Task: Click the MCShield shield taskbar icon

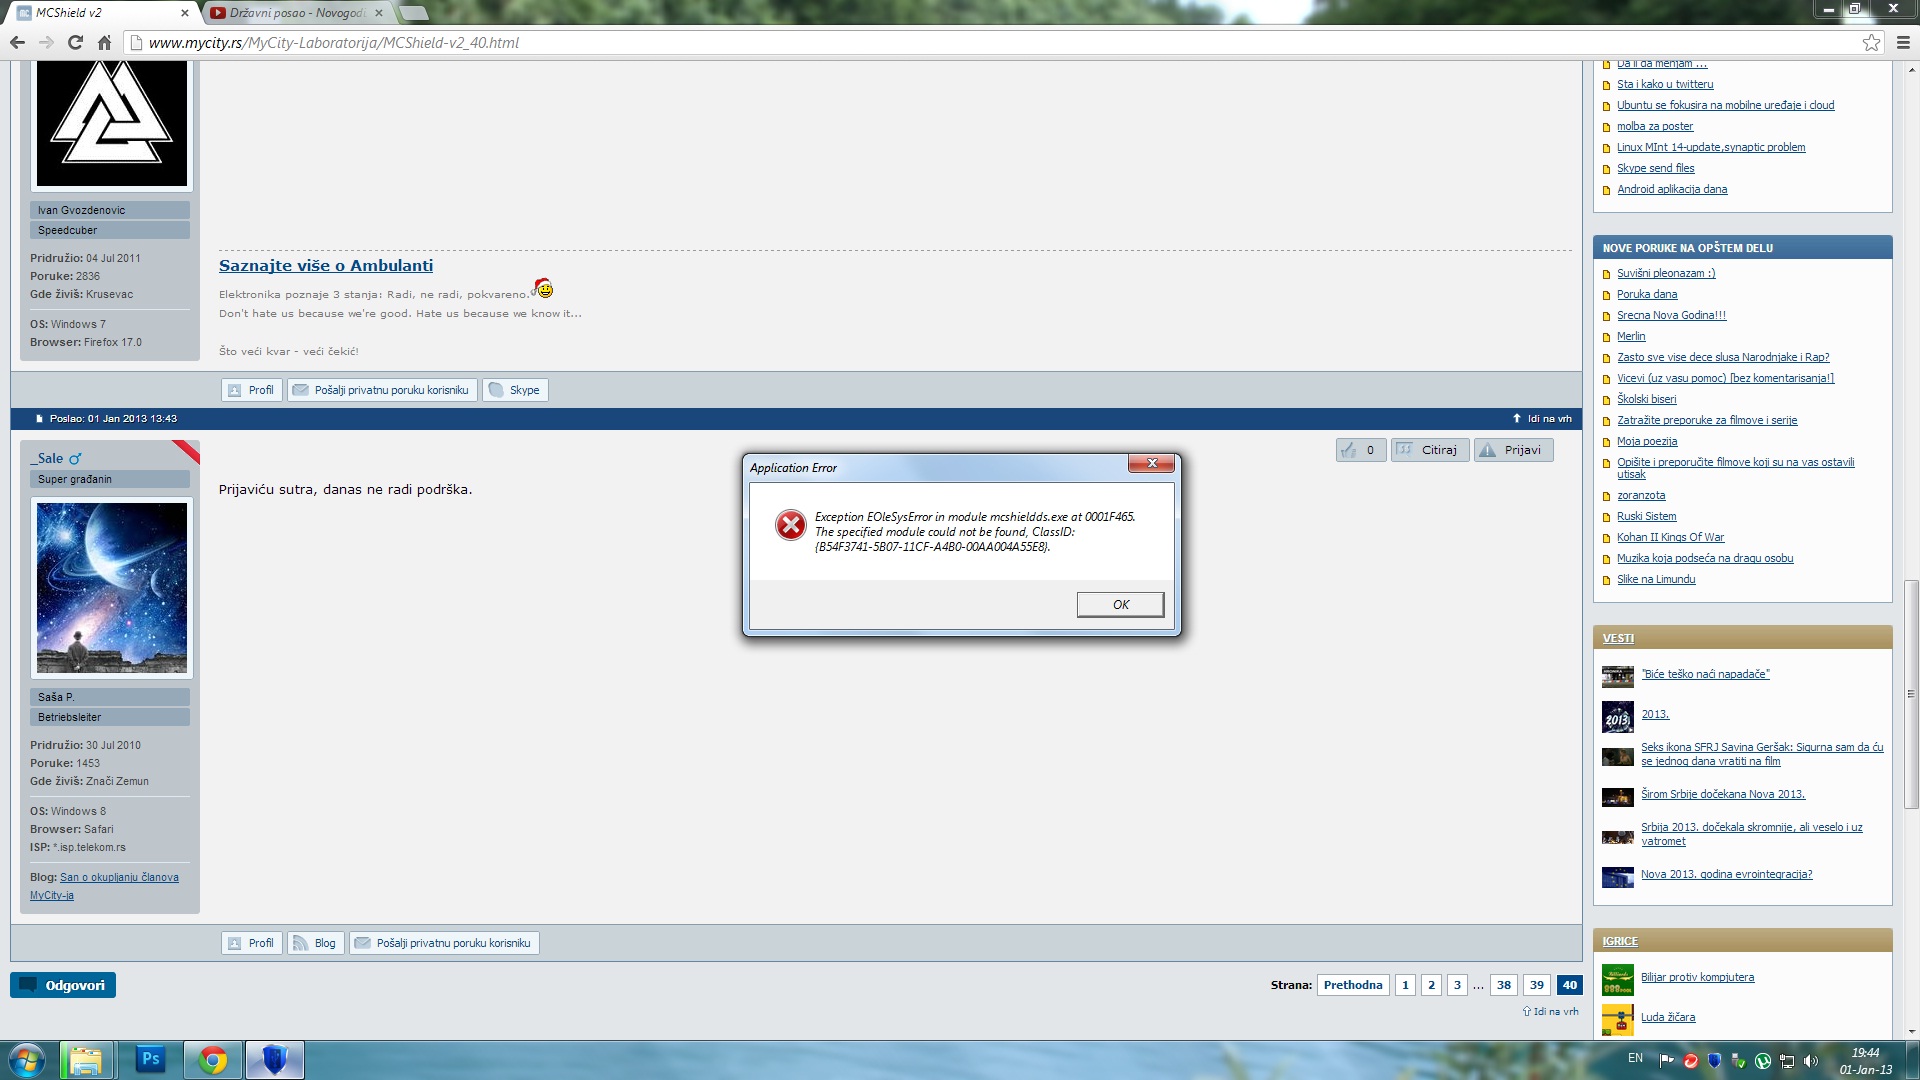Action: pyautogui.click(x=274, y=1059)
